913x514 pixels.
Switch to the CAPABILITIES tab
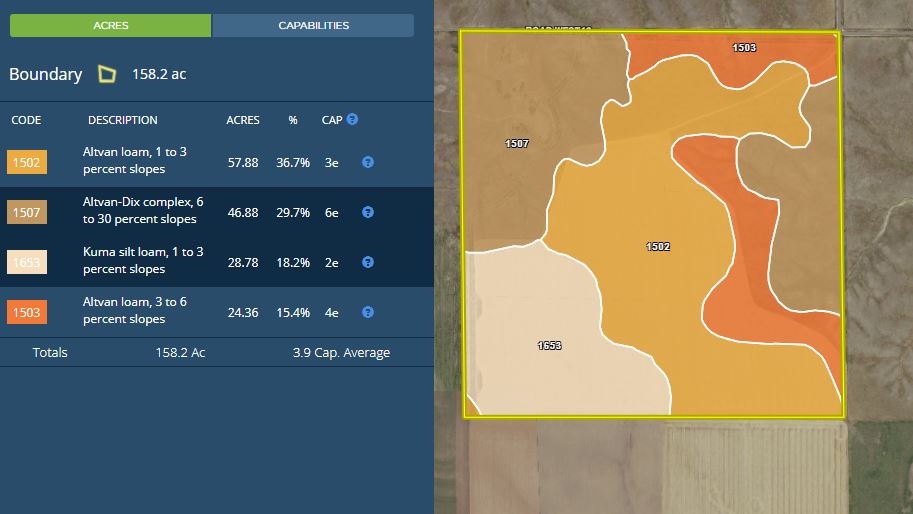point(313,25)
